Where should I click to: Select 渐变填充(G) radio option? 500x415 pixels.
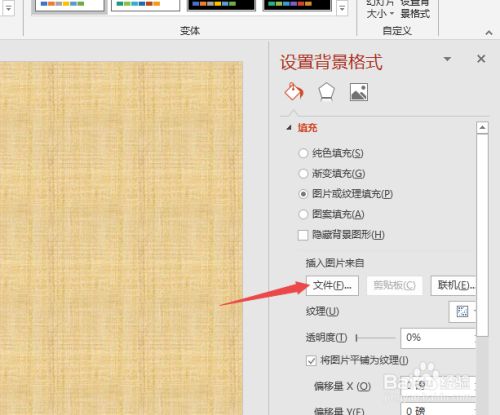pos(303,174)
